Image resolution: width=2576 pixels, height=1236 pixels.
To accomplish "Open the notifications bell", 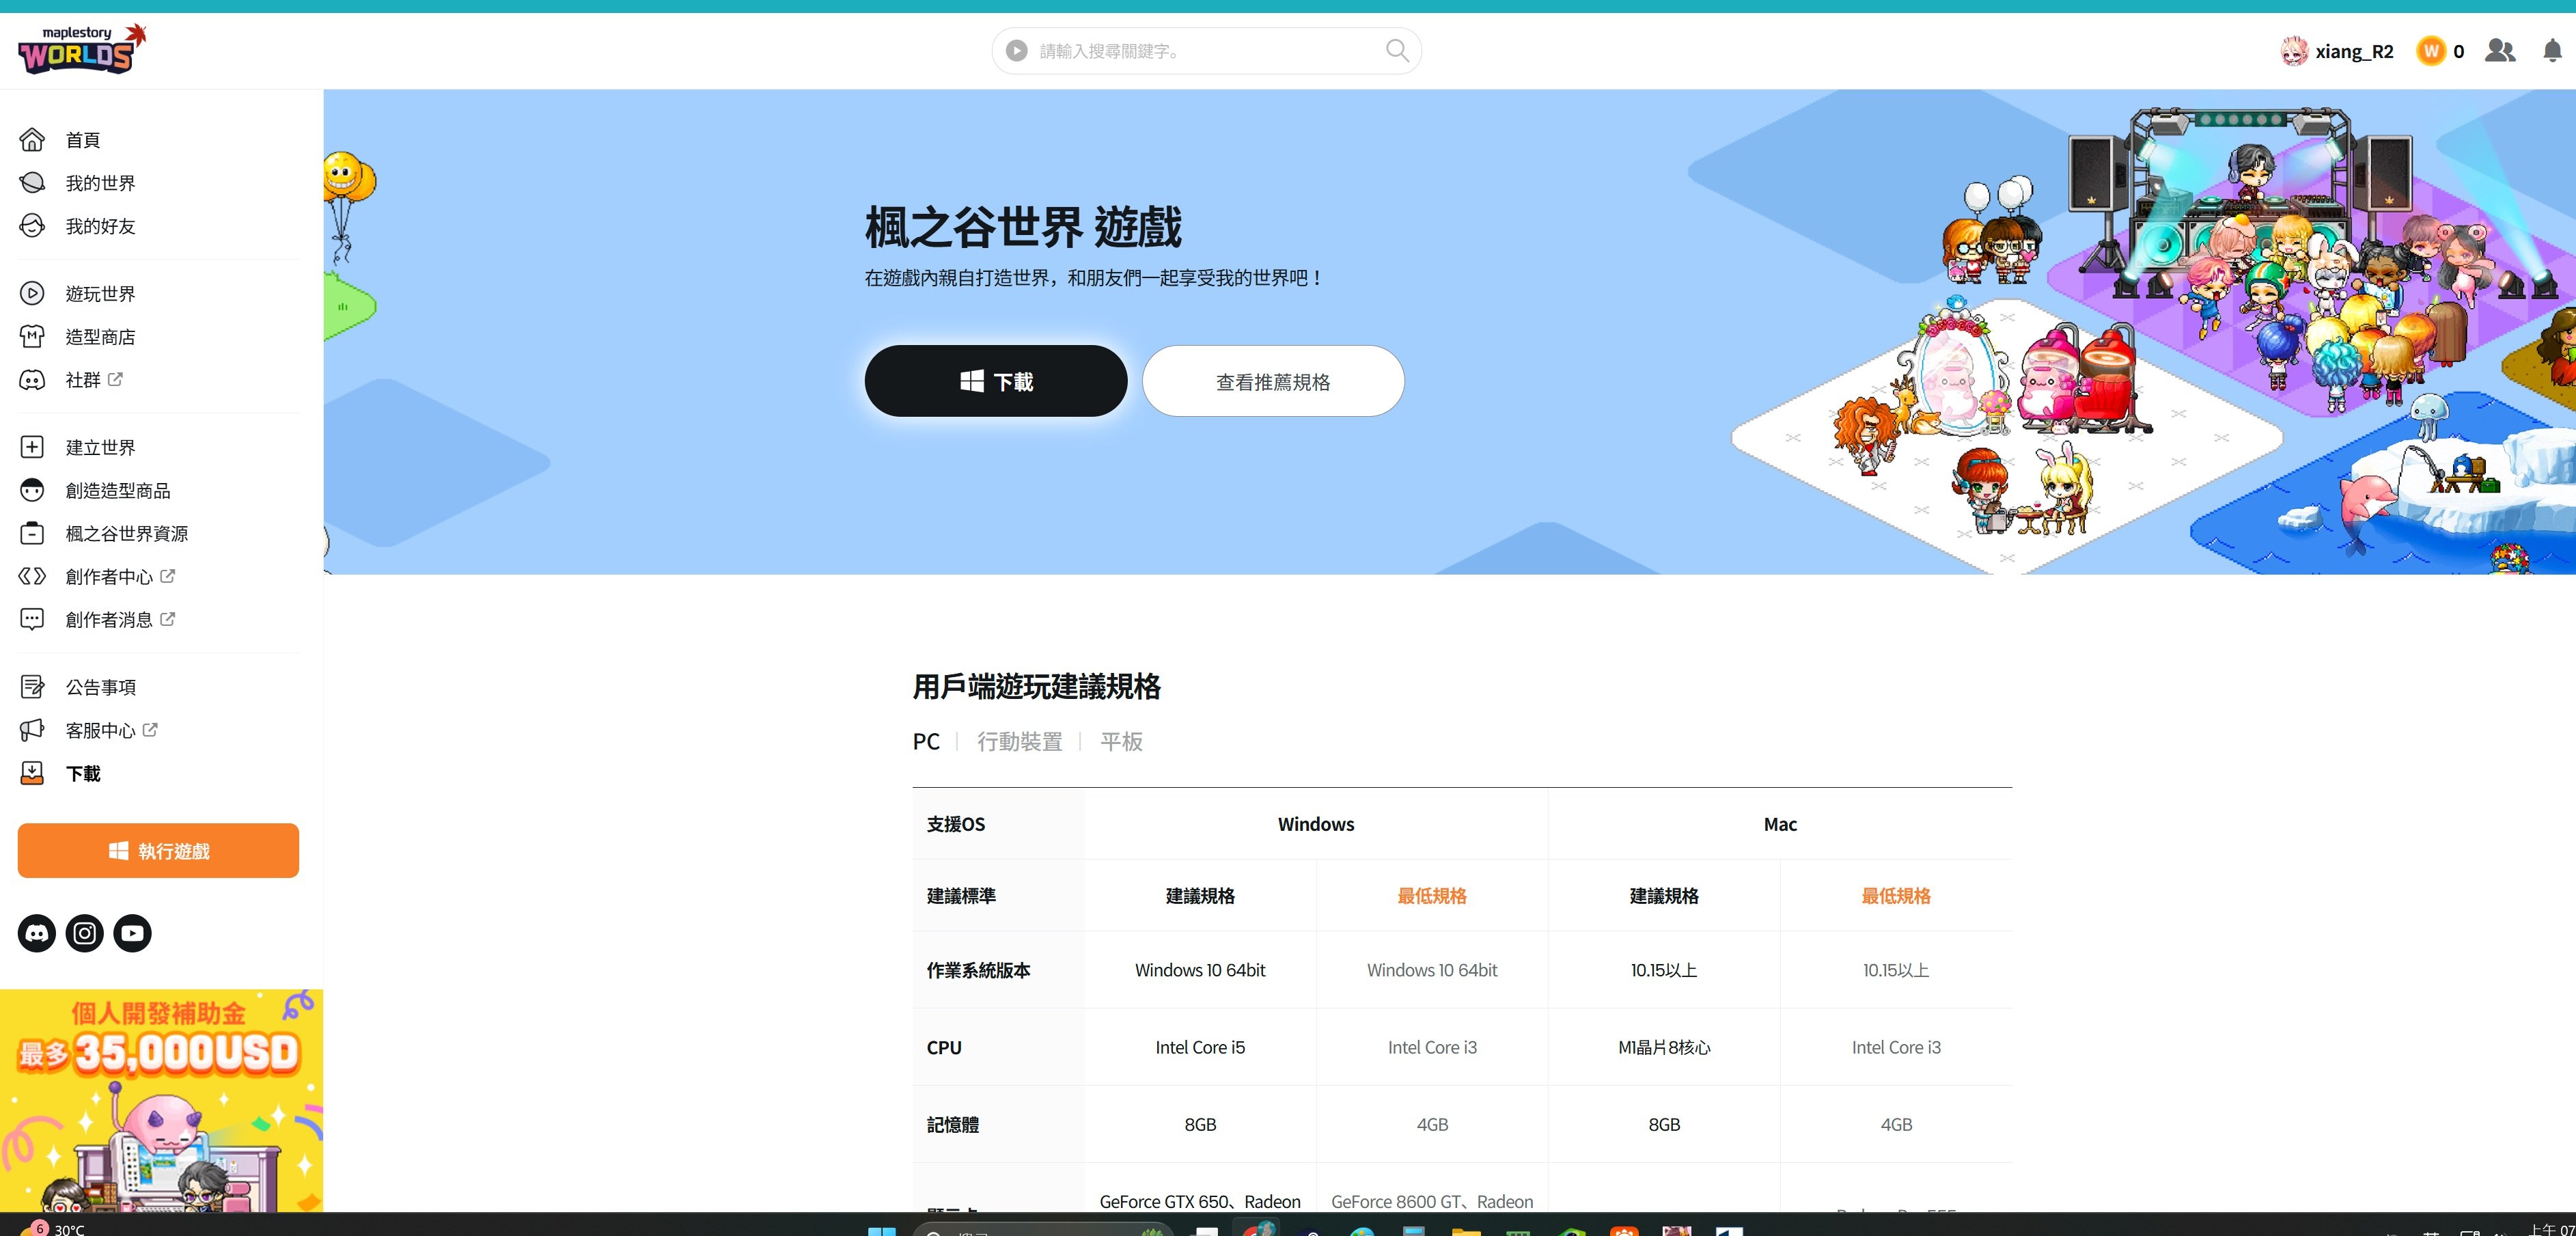I will pyautogui.click(x=2552, y=51).
